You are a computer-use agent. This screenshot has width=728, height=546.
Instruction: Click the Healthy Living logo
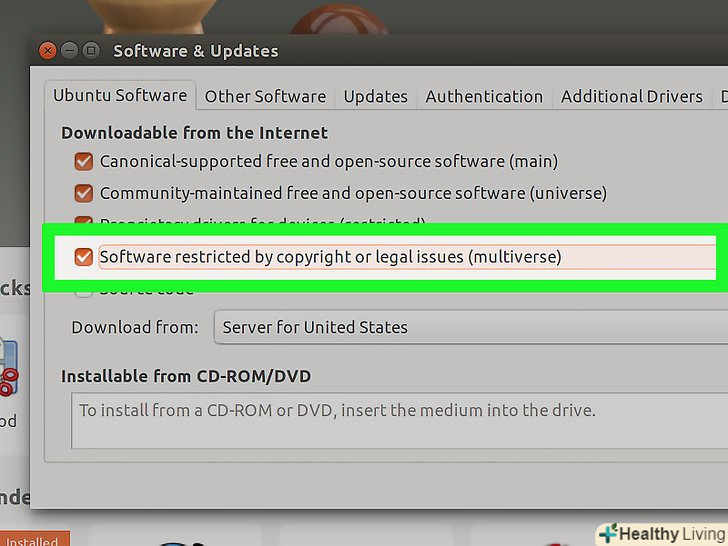[661, 533]
